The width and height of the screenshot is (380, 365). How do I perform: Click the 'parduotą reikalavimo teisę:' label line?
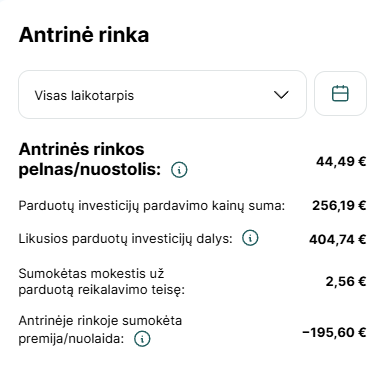coord(102,290)
